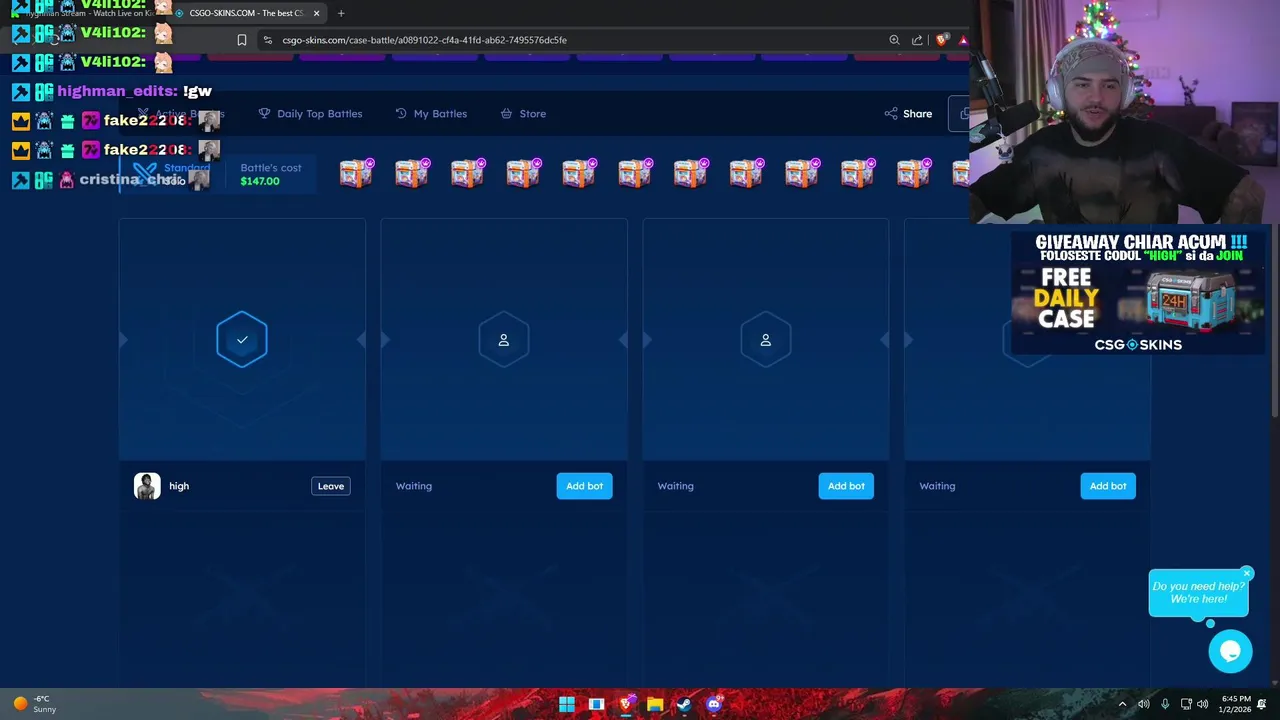Leave the battle as player high
This screenshot has width=1280, height=720.
tap(331, 486)
